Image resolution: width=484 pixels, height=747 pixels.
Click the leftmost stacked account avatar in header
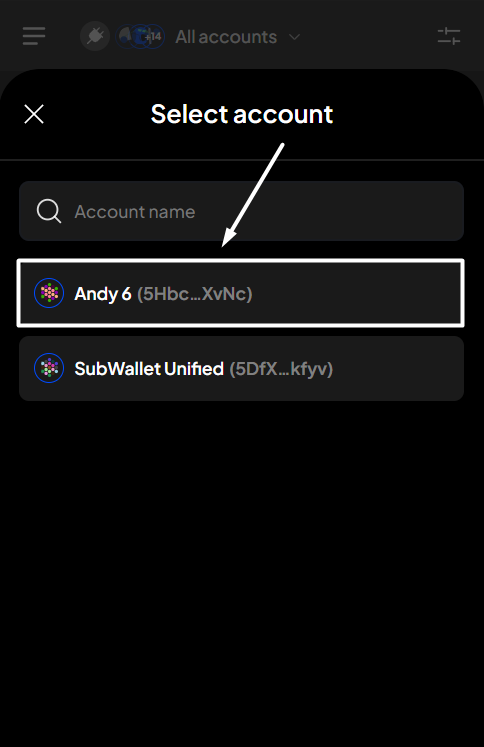click(x=125, y=37)
